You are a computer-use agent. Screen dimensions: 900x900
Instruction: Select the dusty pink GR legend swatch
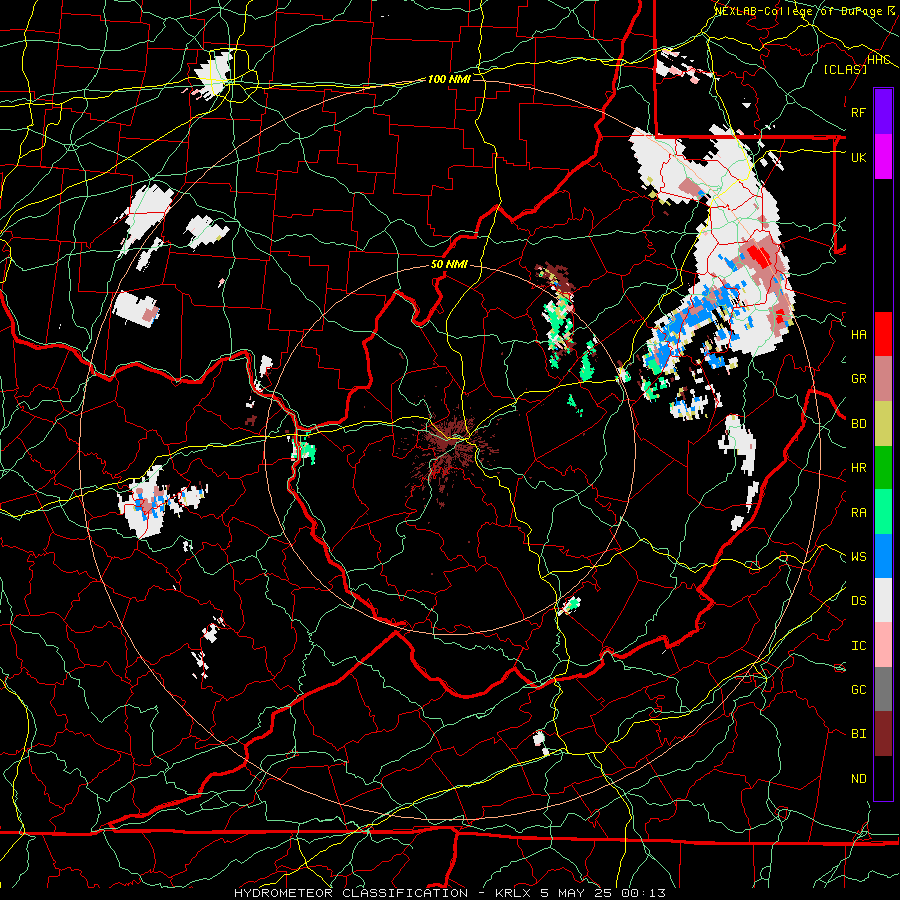pos(883,379)
